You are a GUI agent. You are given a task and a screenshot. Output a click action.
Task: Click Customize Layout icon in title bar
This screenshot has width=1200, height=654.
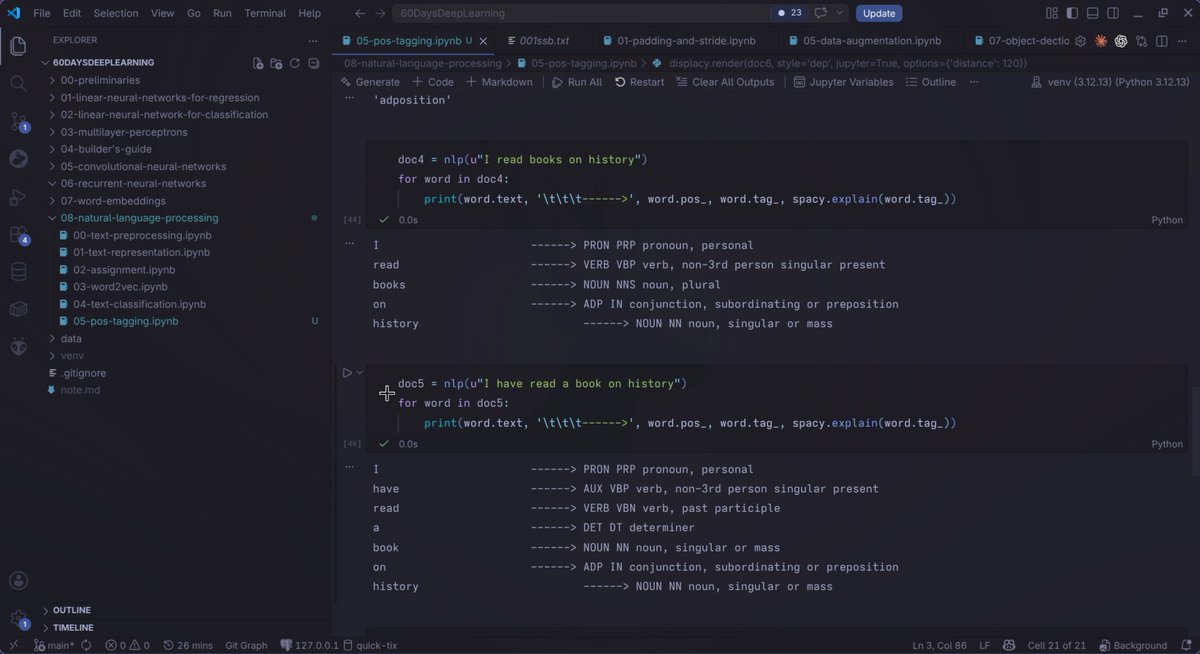click(x=1052, y=13)
